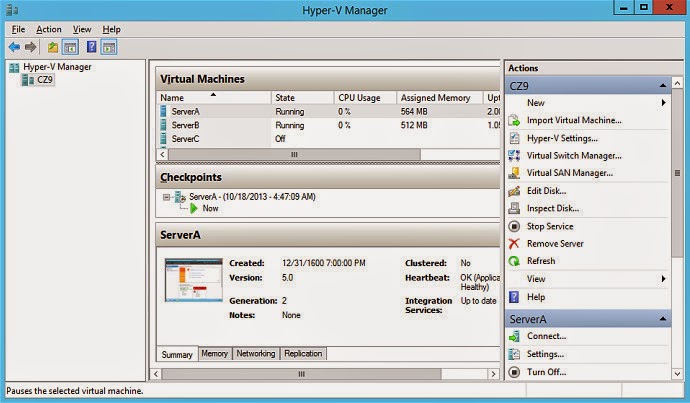Image resolution: width=690 pixels, height=403 pixels.
Task: Open the View menu
Action: click(x=82, y=29)
